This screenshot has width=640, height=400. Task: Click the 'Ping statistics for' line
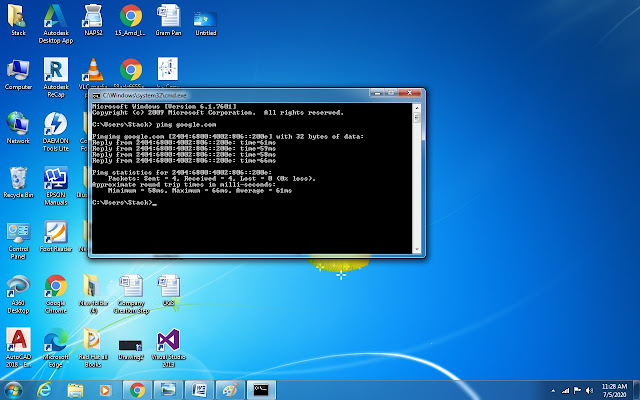[x=182, y=172]
